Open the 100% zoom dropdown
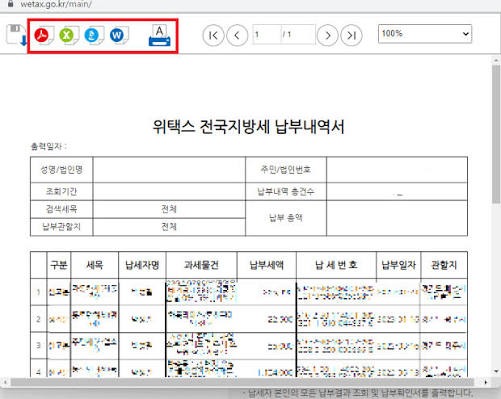Screen dimensions: 501x399 [x=425, y=34]
